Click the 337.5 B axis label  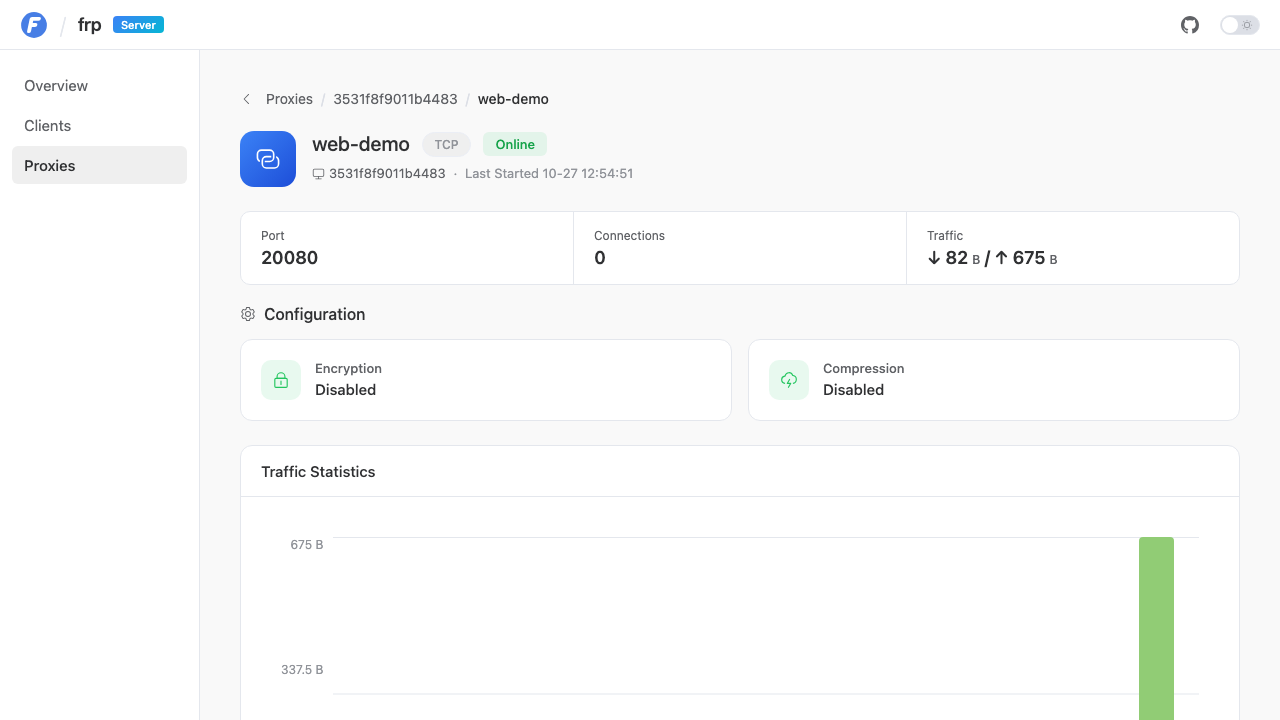(302, 670)
